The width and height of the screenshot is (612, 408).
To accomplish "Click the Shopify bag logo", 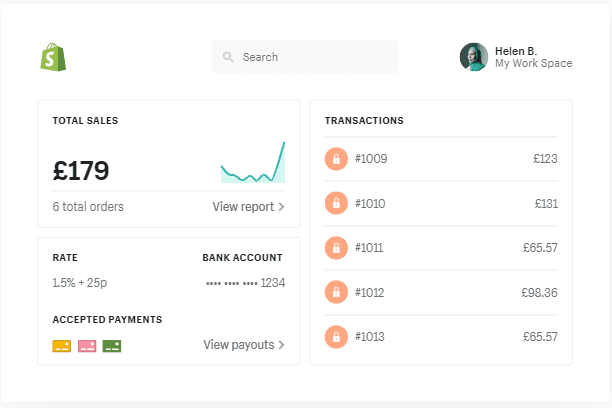I will point(53,57).
